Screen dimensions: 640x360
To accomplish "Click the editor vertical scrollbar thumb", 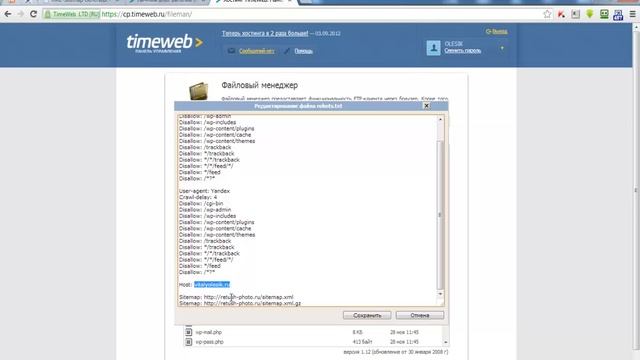I will click(x=440, y=215).
